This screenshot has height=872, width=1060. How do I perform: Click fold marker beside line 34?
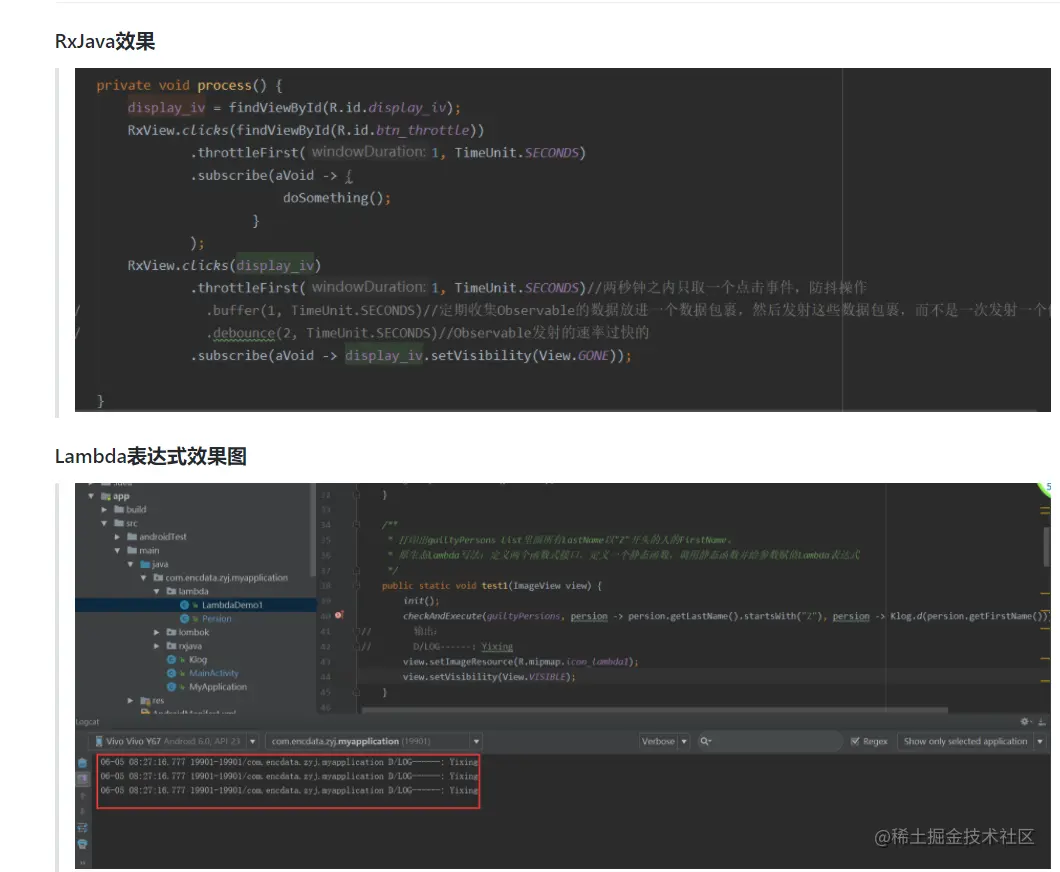(356, 525)
